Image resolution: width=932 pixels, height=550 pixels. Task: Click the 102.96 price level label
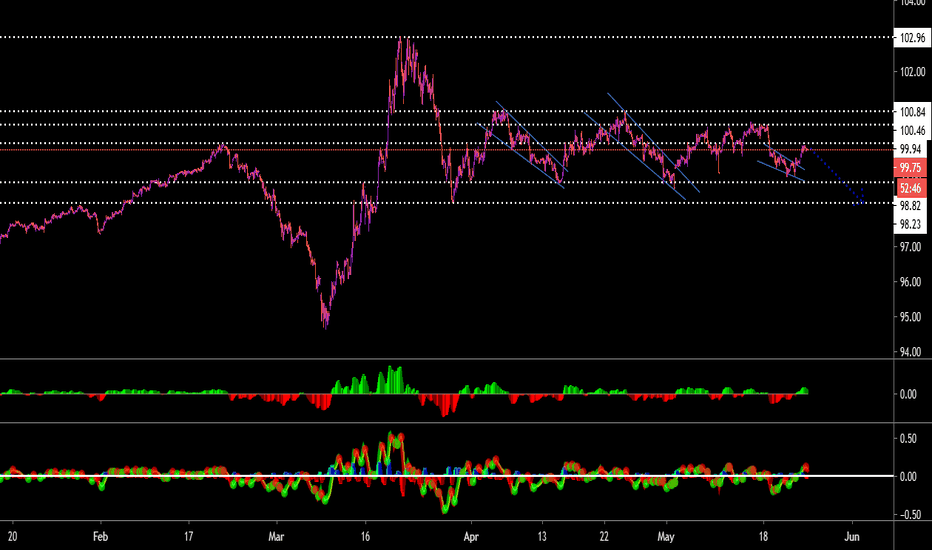click(911, 37)
